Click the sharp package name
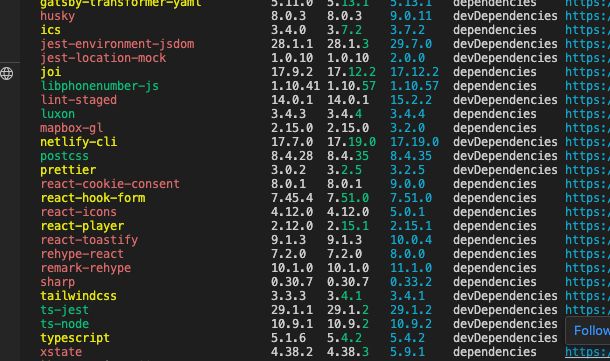610x361 pixels. click(58, 282)
